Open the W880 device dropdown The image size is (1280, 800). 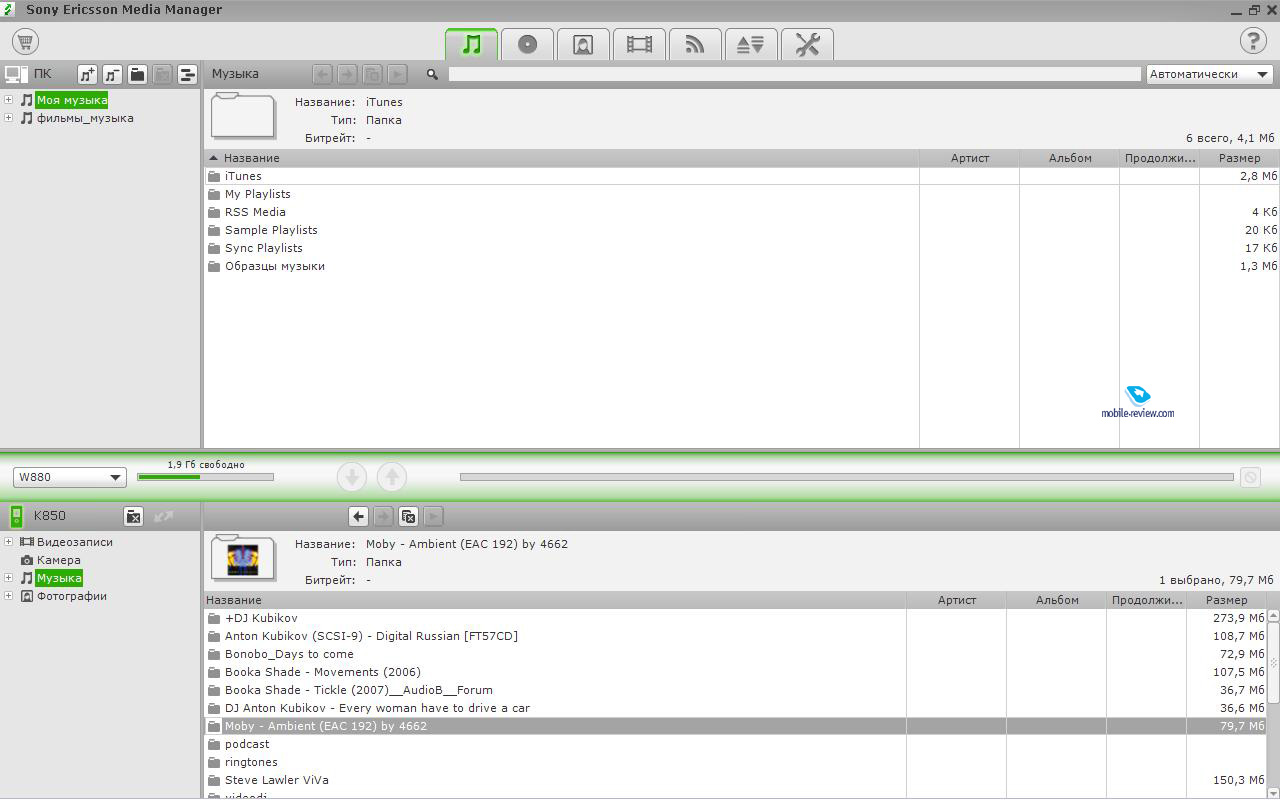(x=69, y=477)
